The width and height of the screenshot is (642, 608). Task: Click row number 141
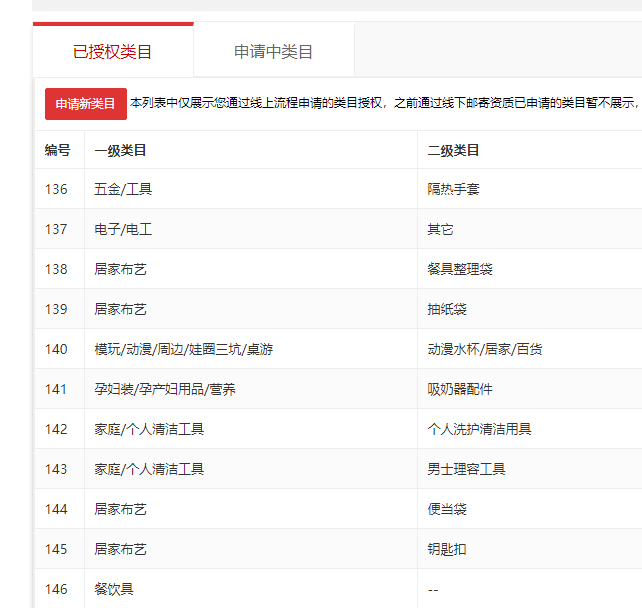tap(56, 389)
